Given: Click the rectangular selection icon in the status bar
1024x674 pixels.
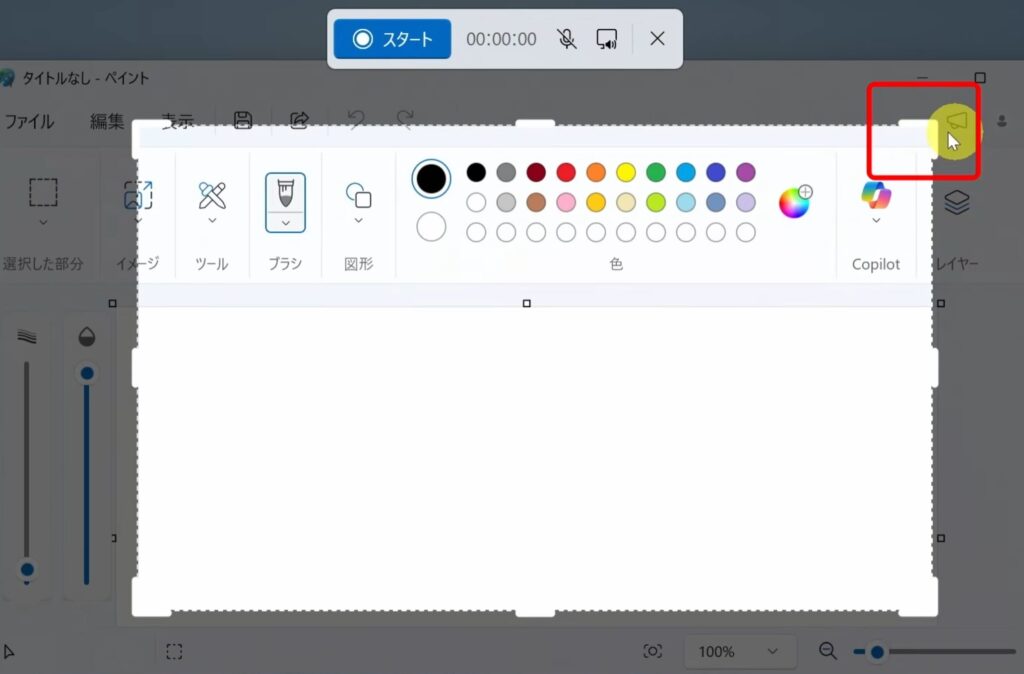Looking at the screenshot, I should (x=175, y=651).
